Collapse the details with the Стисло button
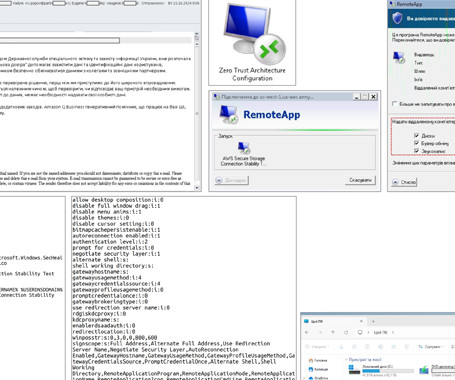Image resolution: width=455 pixels, height=380 pixels. tap(404, 182)
